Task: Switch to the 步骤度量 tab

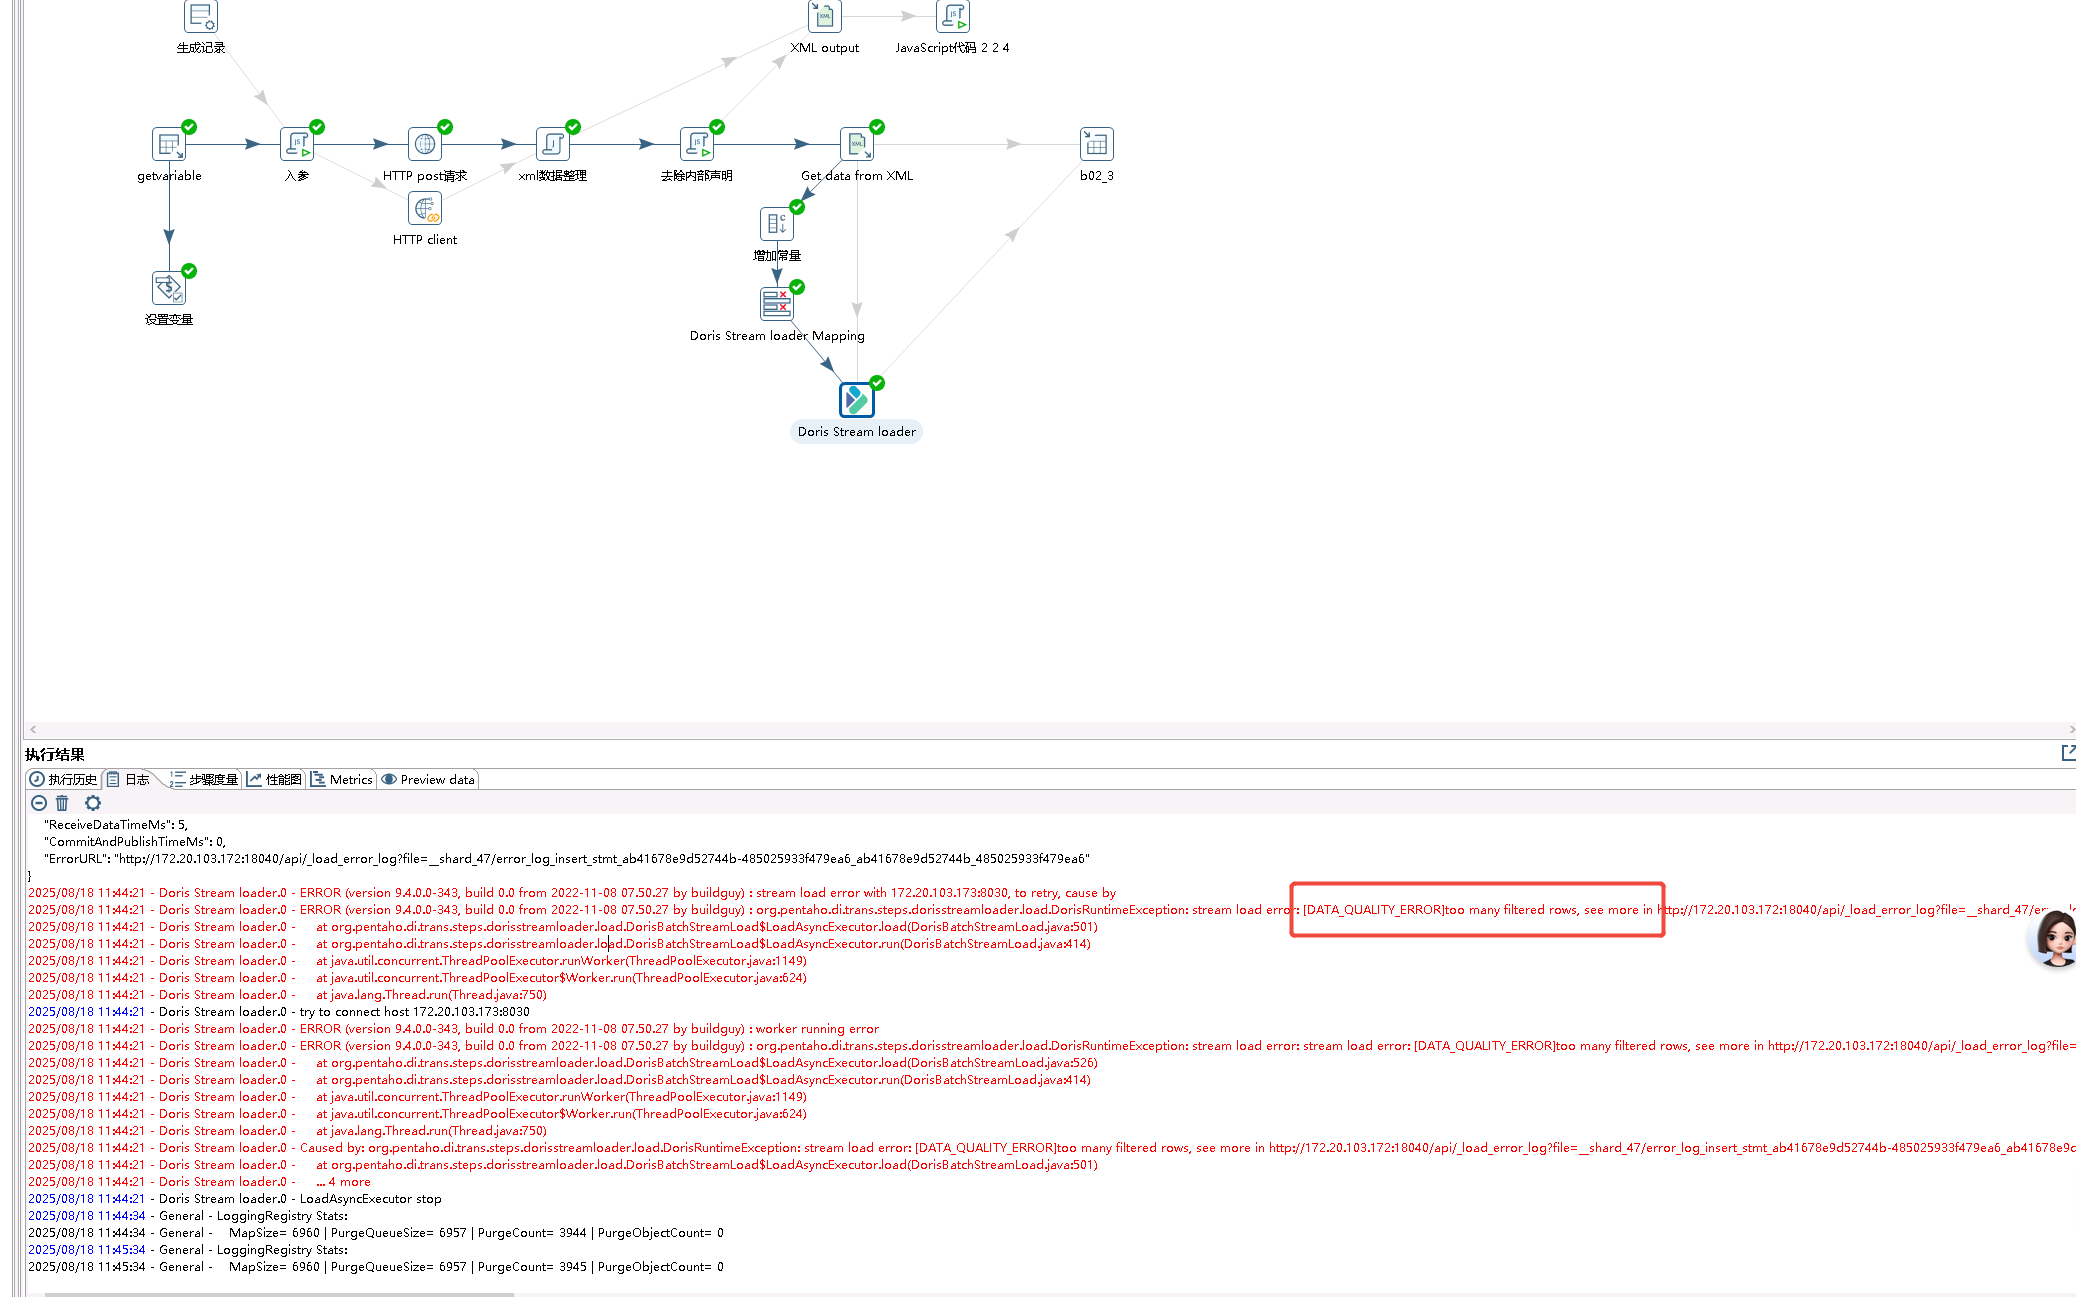Action: (204, 780)
